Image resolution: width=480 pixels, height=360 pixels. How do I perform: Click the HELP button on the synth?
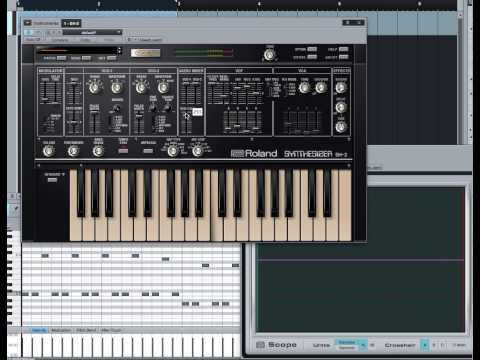344,49
